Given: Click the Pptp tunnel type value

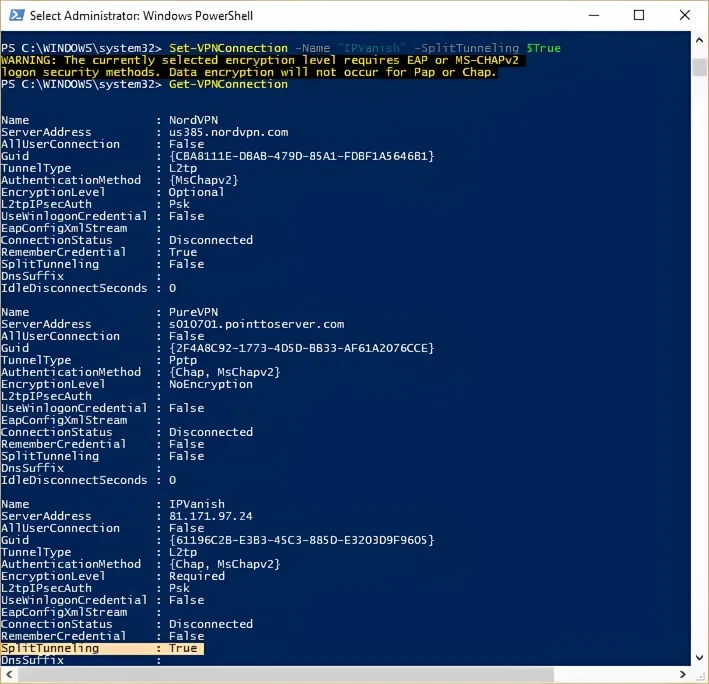Looking at the screenshot, I should [x=183, y=360].
